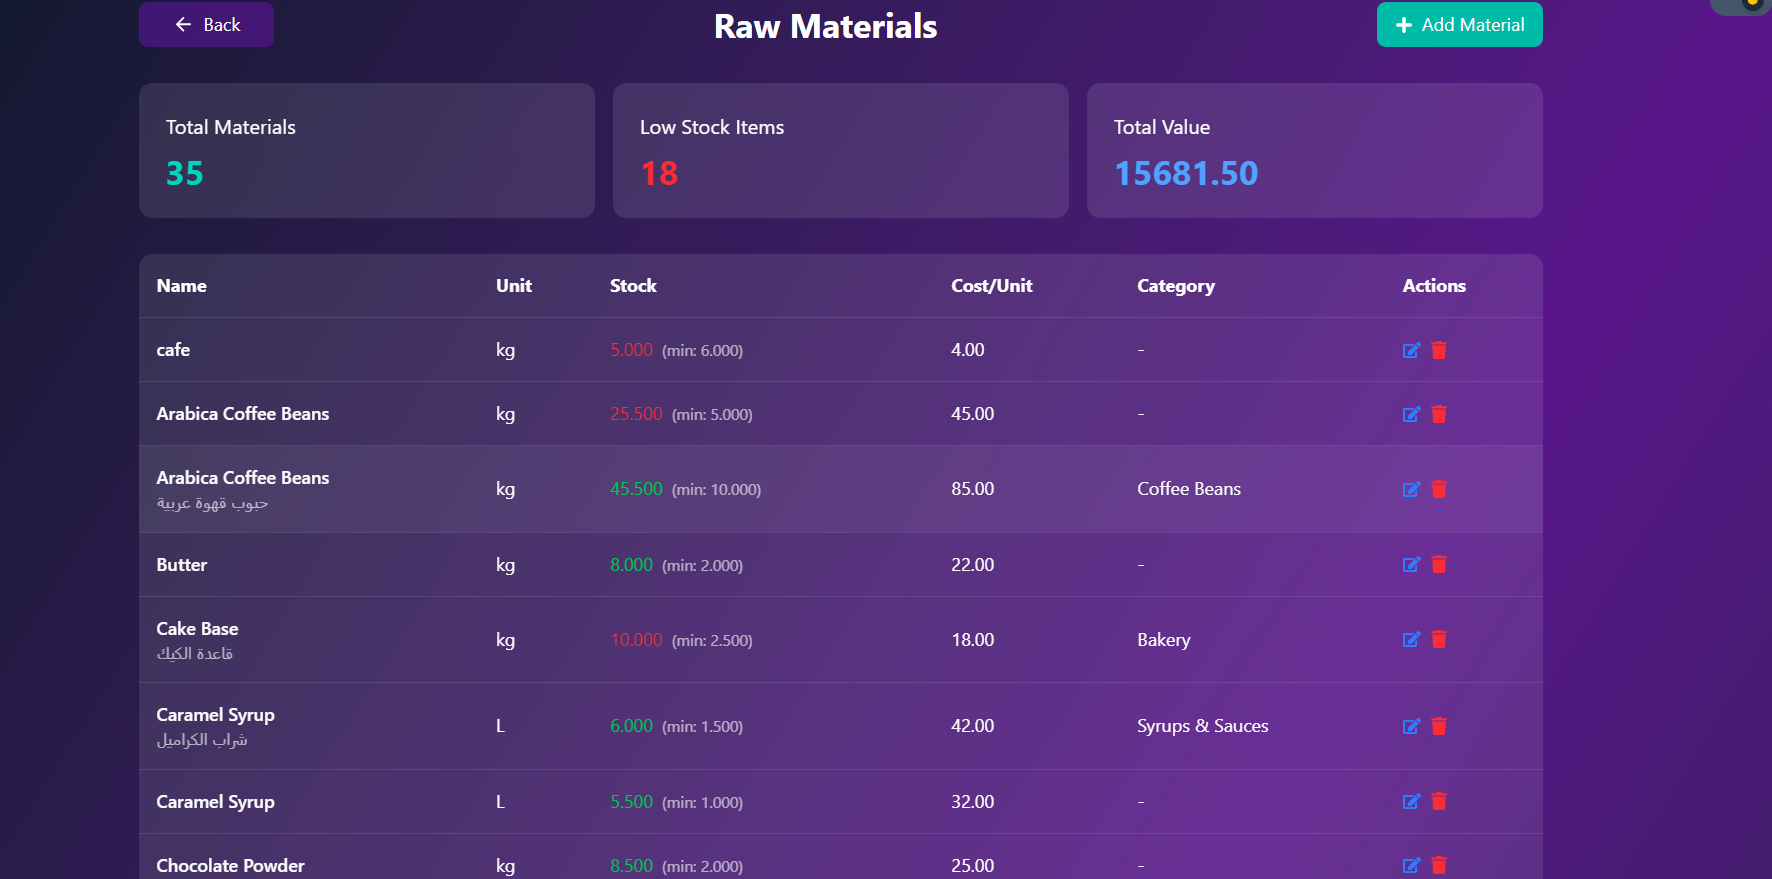Click the Add Material button
Screen dimensions: 1772x879
click(1459, 25)
